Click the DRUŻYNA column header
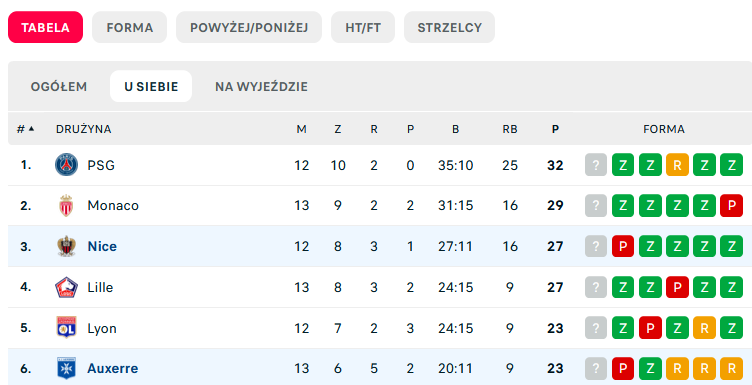Viewport: 752px width, 385px height. (x=83, y=129)
